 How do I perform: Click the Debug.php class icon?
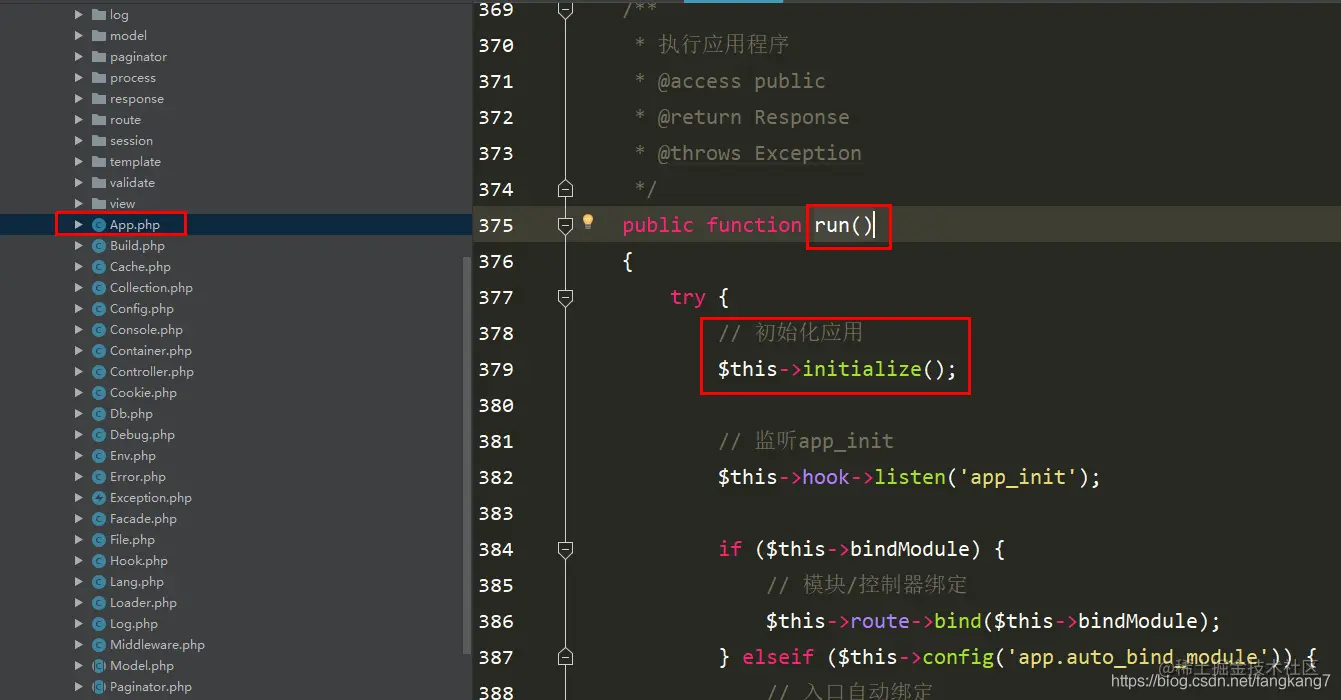pos(99,435)
